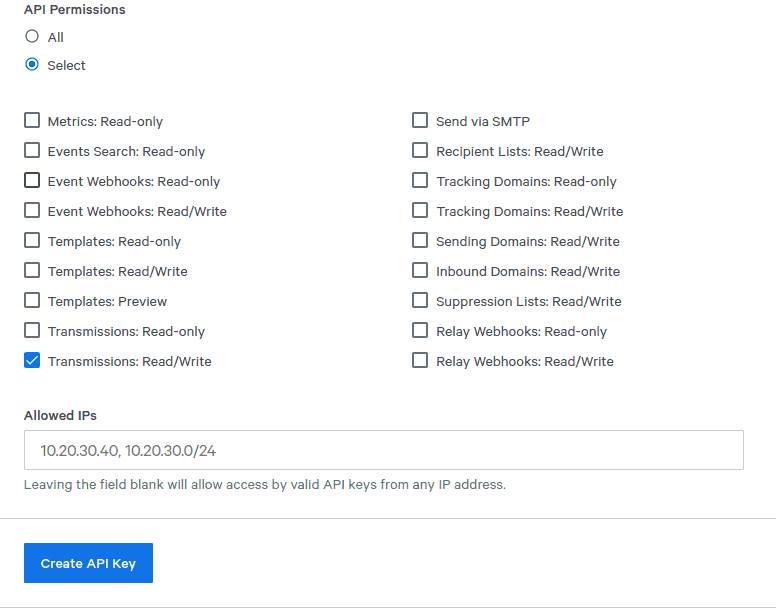This screenshot has width=776, height=609.
Task: Enable Send via SMTP checkbox
Action: click(420, 120)
